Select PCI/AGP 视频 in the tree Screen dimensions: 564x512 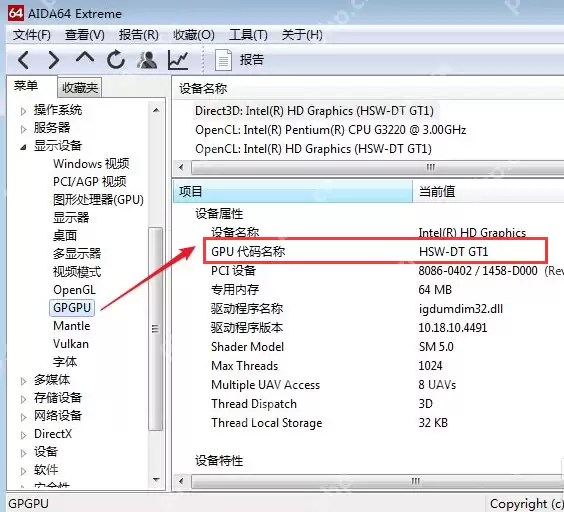[90, 182]
